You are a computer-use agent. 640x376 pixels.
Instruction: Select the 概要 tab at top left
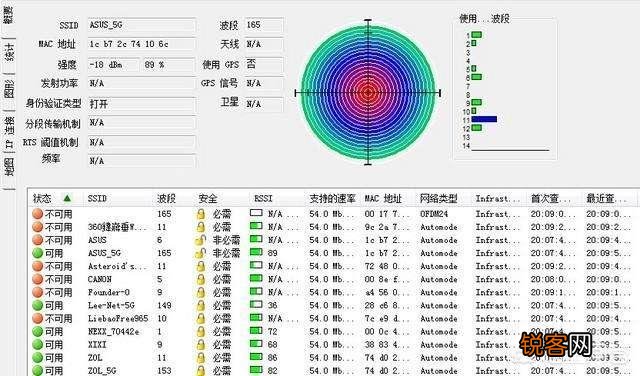coord(8,15)
